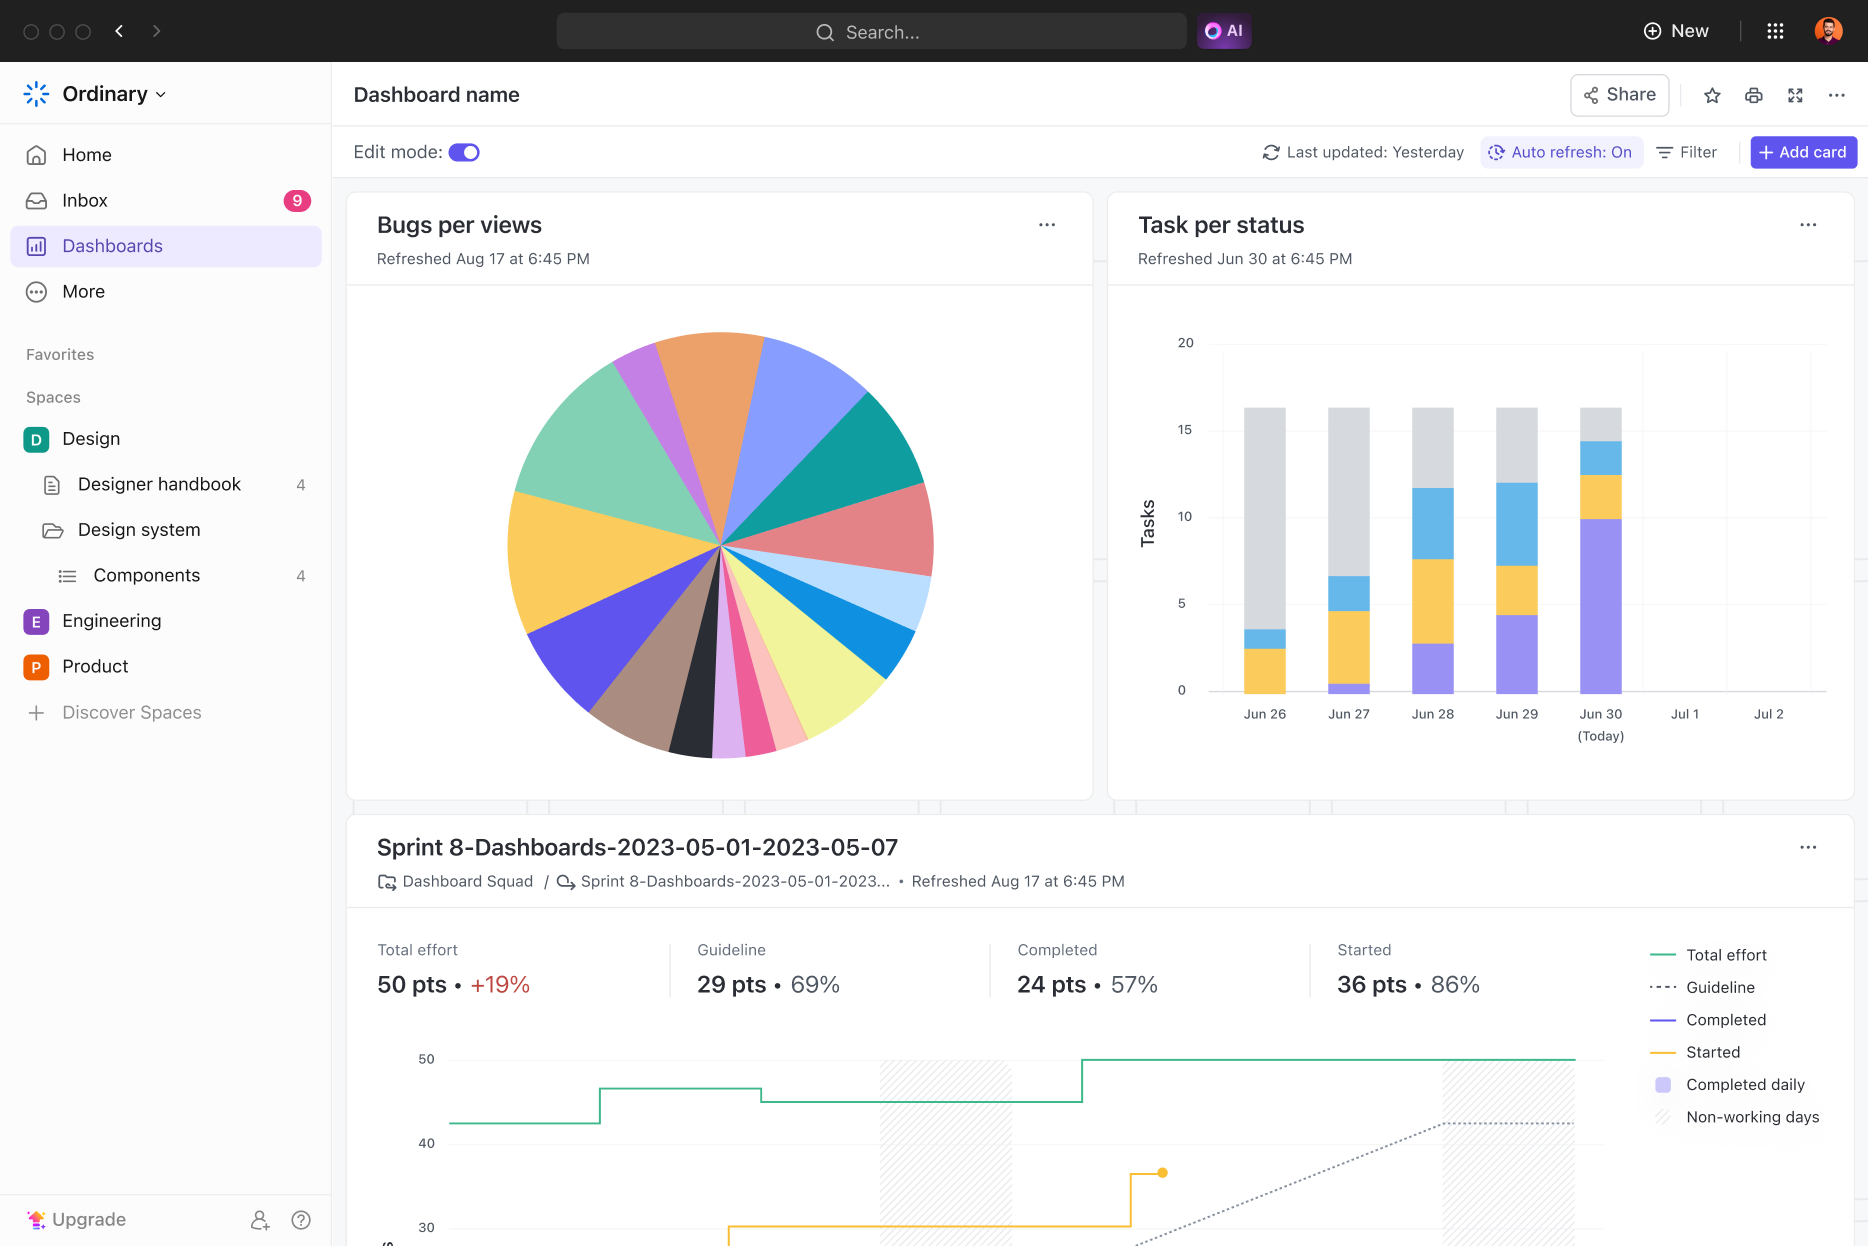This screenshot has width=1868, height=1246.
Task: Open the Components list under Design system
Action: point(146,575)
